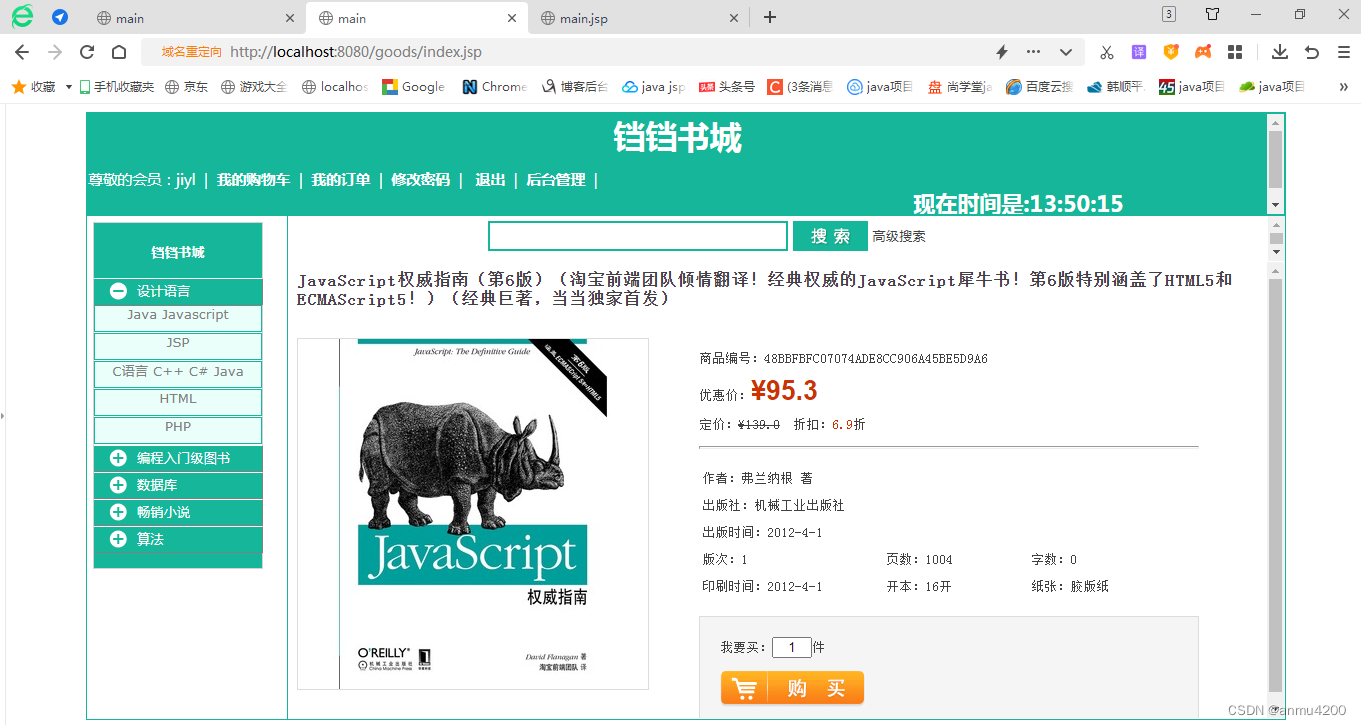Close the main.jsp tab
This screenshot has width=1361, height=725.
pos(733,18)
